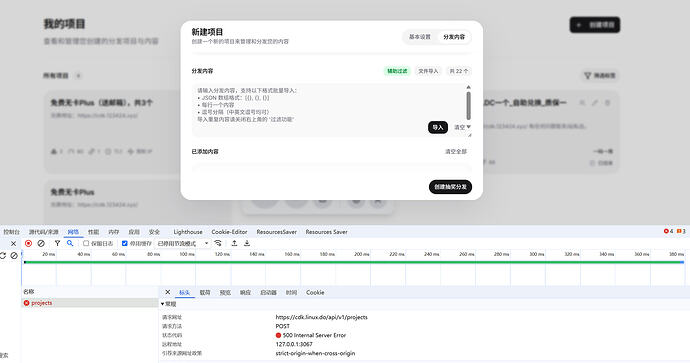Select the 载荷 request detail tab
This screenshot has width=690, height=363.
(205, 293)
